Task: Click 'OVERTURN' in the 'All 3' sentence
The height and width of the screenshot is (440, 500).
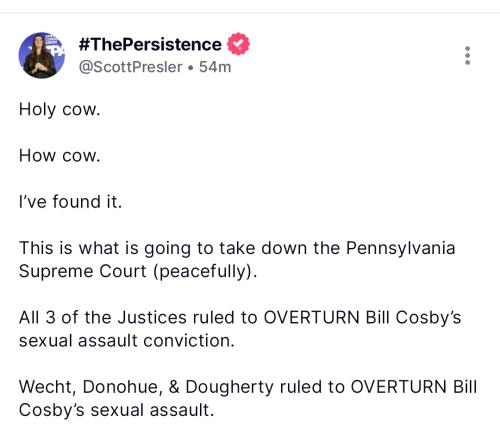Action: pos(311,317)
